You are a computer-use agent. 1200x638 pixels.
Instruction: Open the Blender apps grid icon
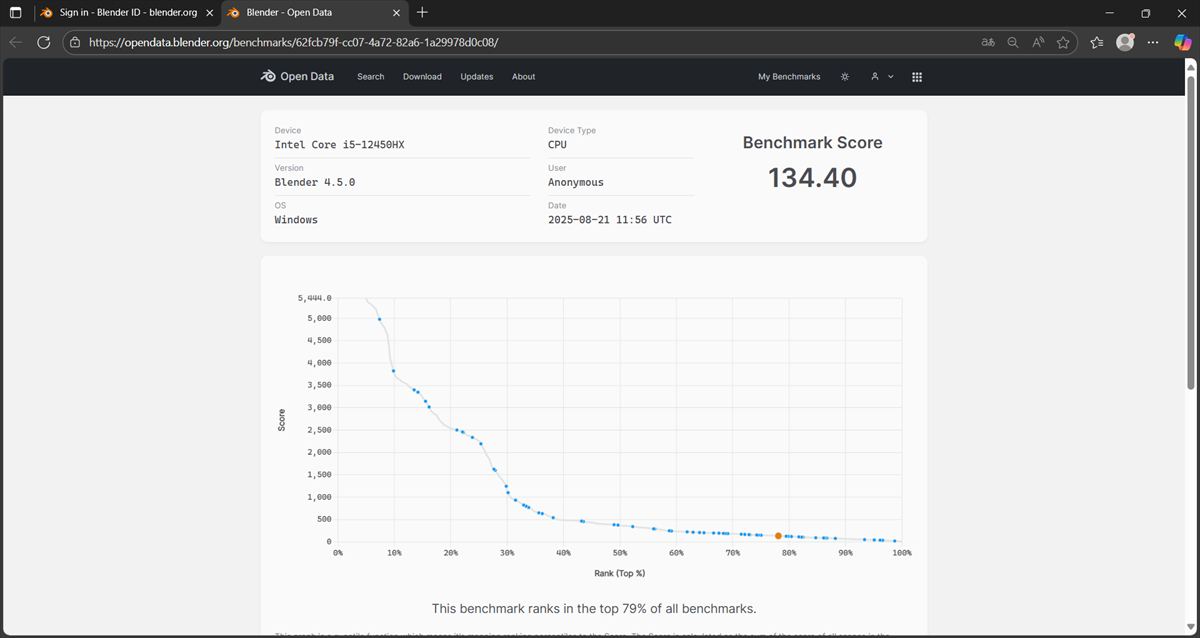[x=917, y=77]
